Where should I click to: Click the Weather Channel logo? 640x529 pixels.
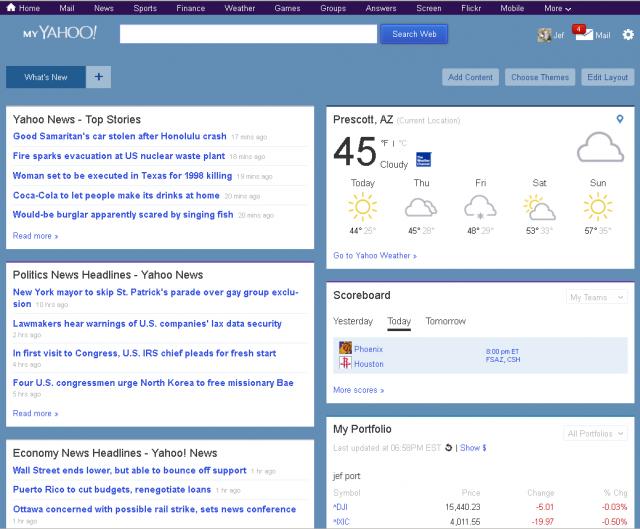coord(423,158)
